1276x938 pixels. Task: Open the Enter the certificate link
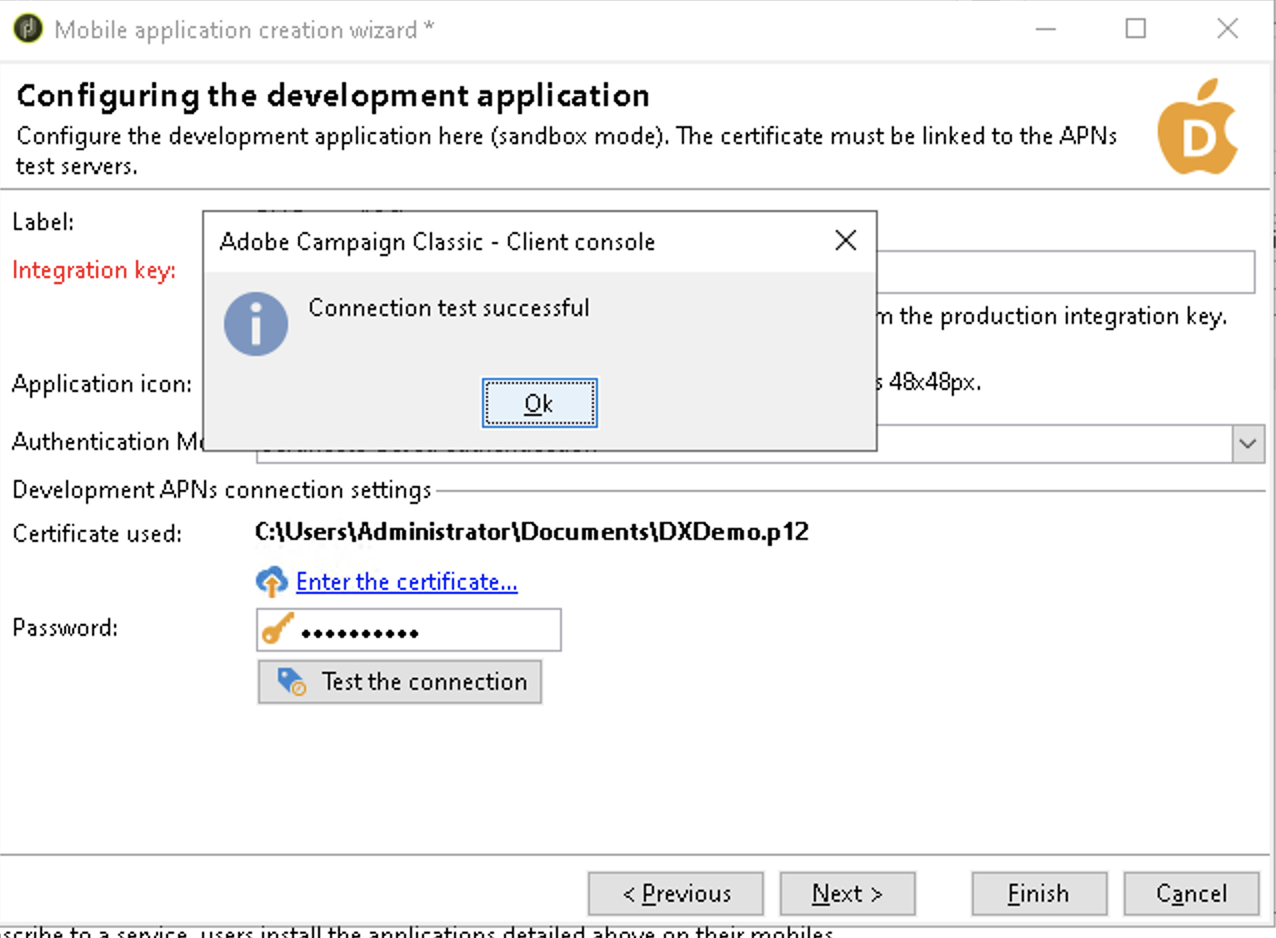click(407, 582)
